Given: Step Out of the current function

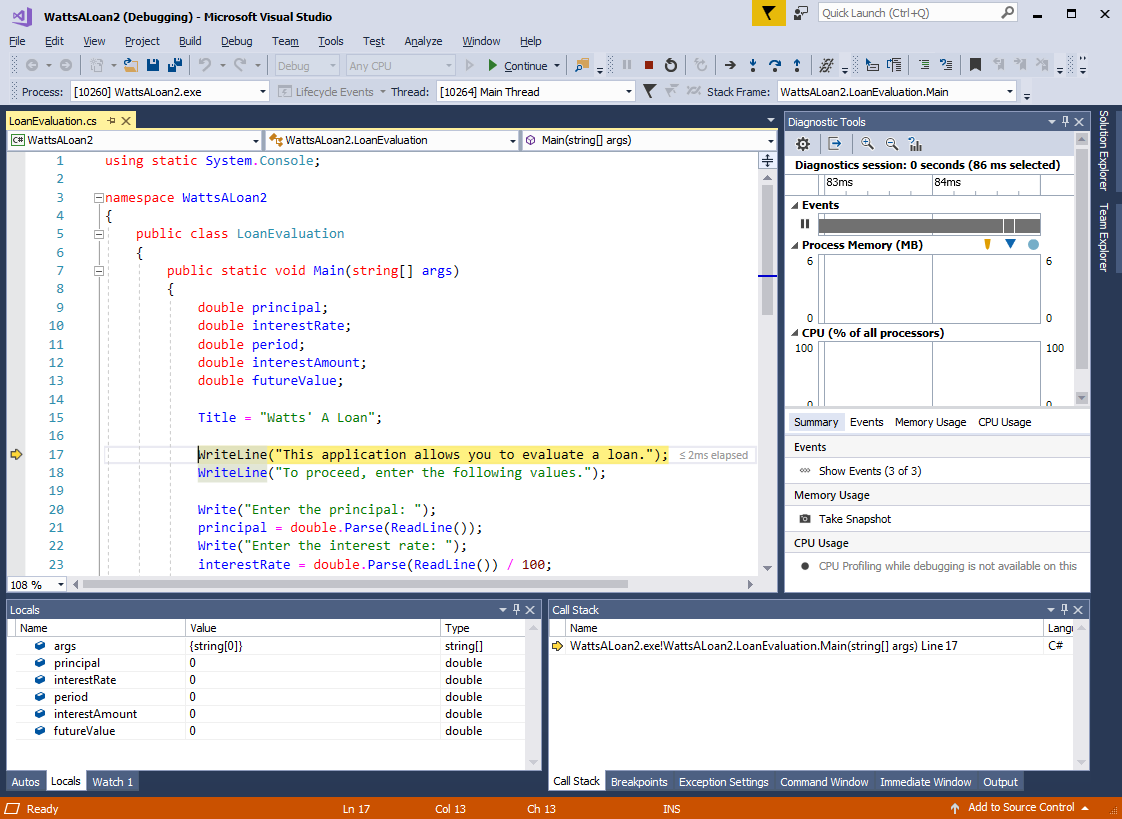Looking at the screenshot, I should (797, 65).
